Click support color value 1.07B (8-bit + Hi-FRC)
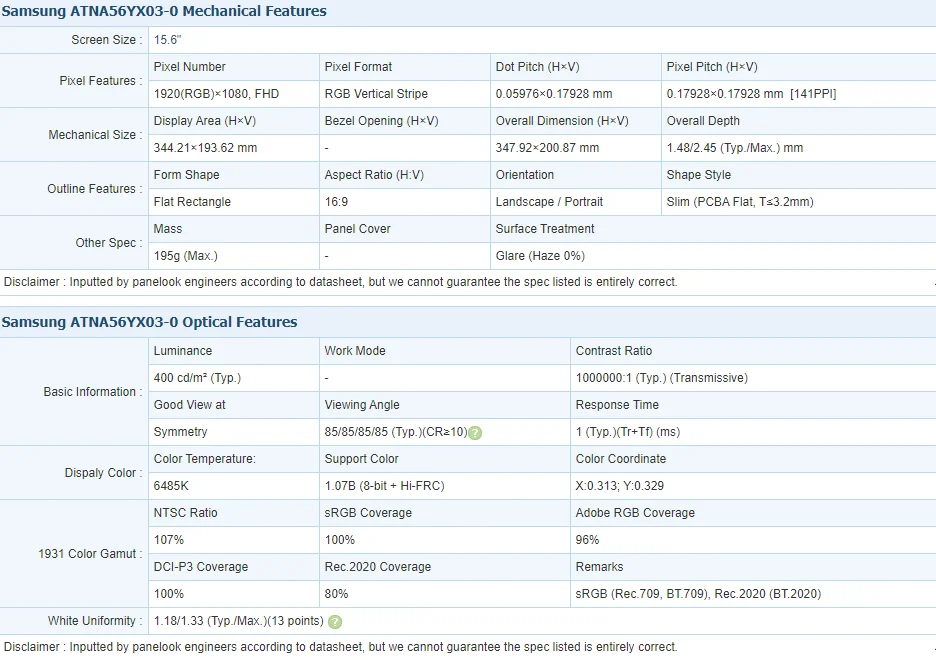The height and width of the screenshot is (660, 936). point(384,486)
